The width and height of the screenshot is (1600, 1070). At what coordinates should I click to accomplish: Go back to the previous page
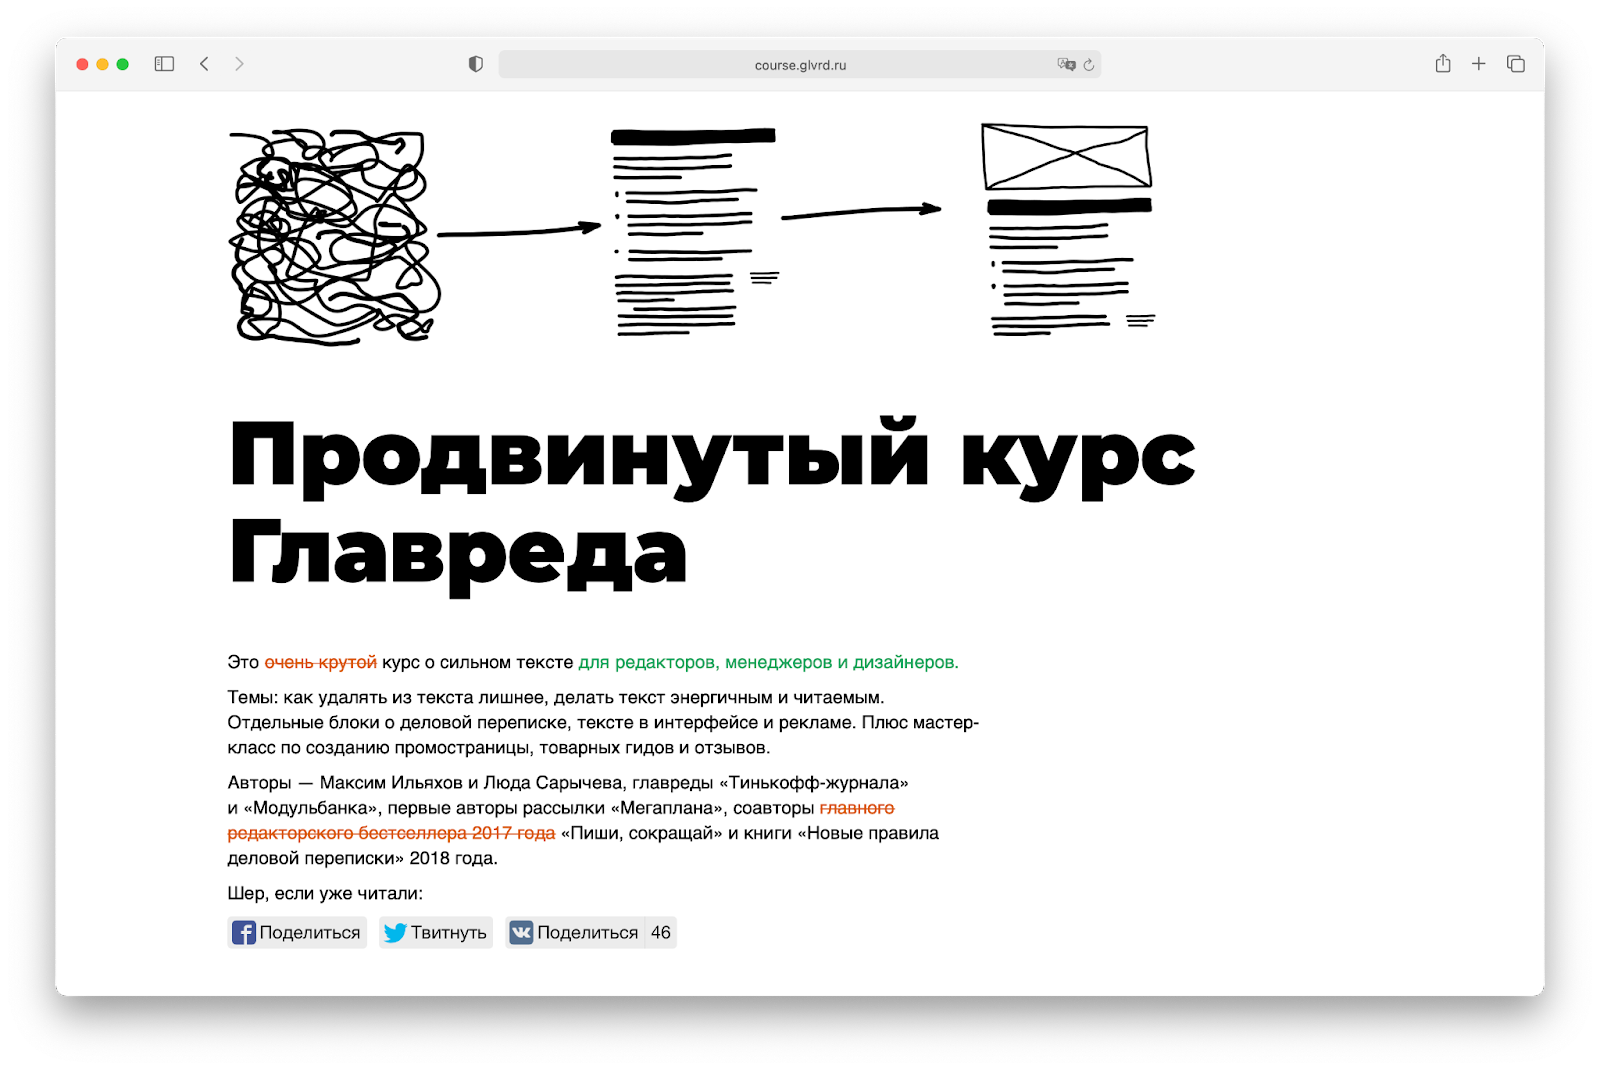[204, 64]
